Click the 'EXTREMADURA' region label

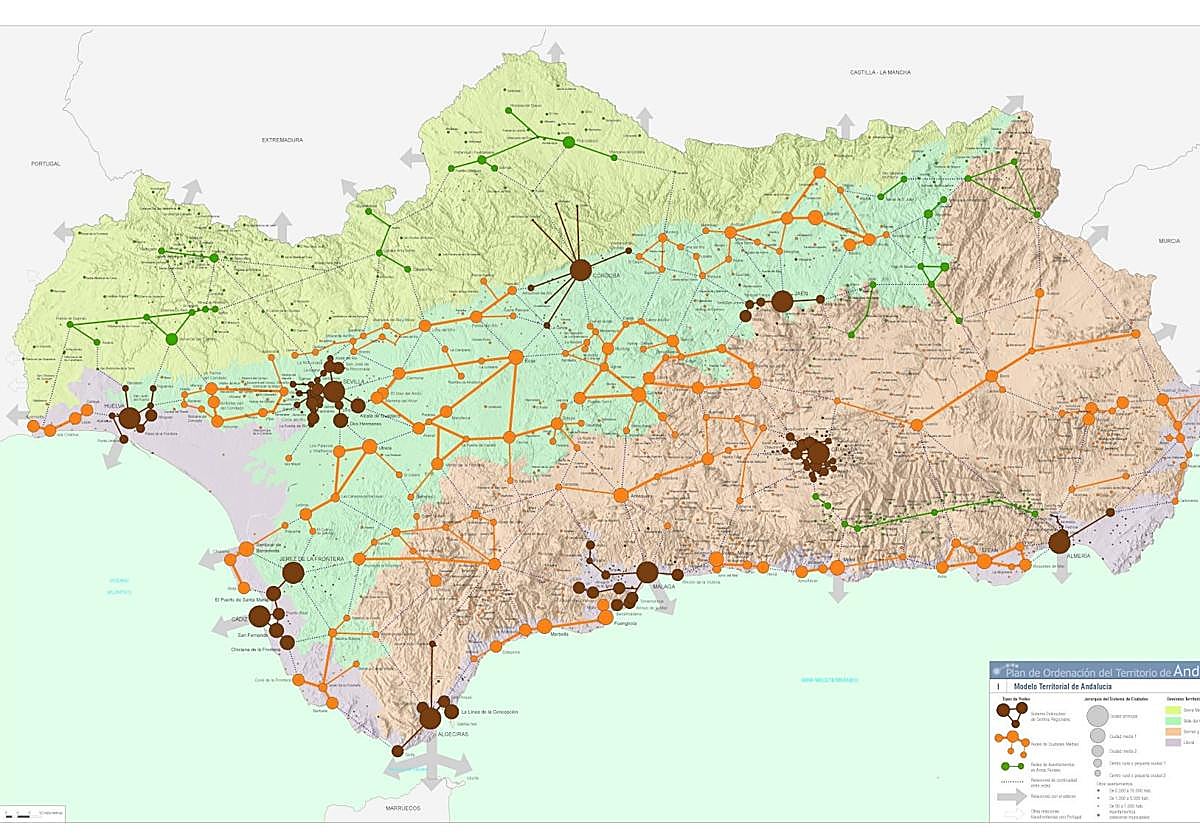tap(282, 140)
